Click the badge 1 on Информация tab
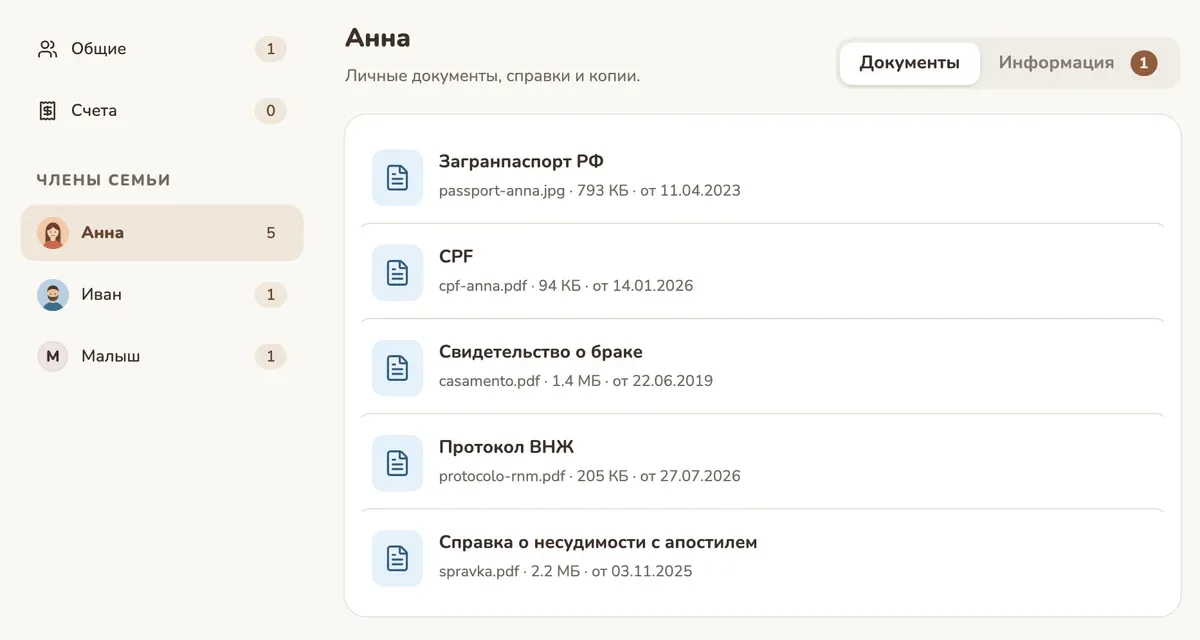 point(1144,63)
